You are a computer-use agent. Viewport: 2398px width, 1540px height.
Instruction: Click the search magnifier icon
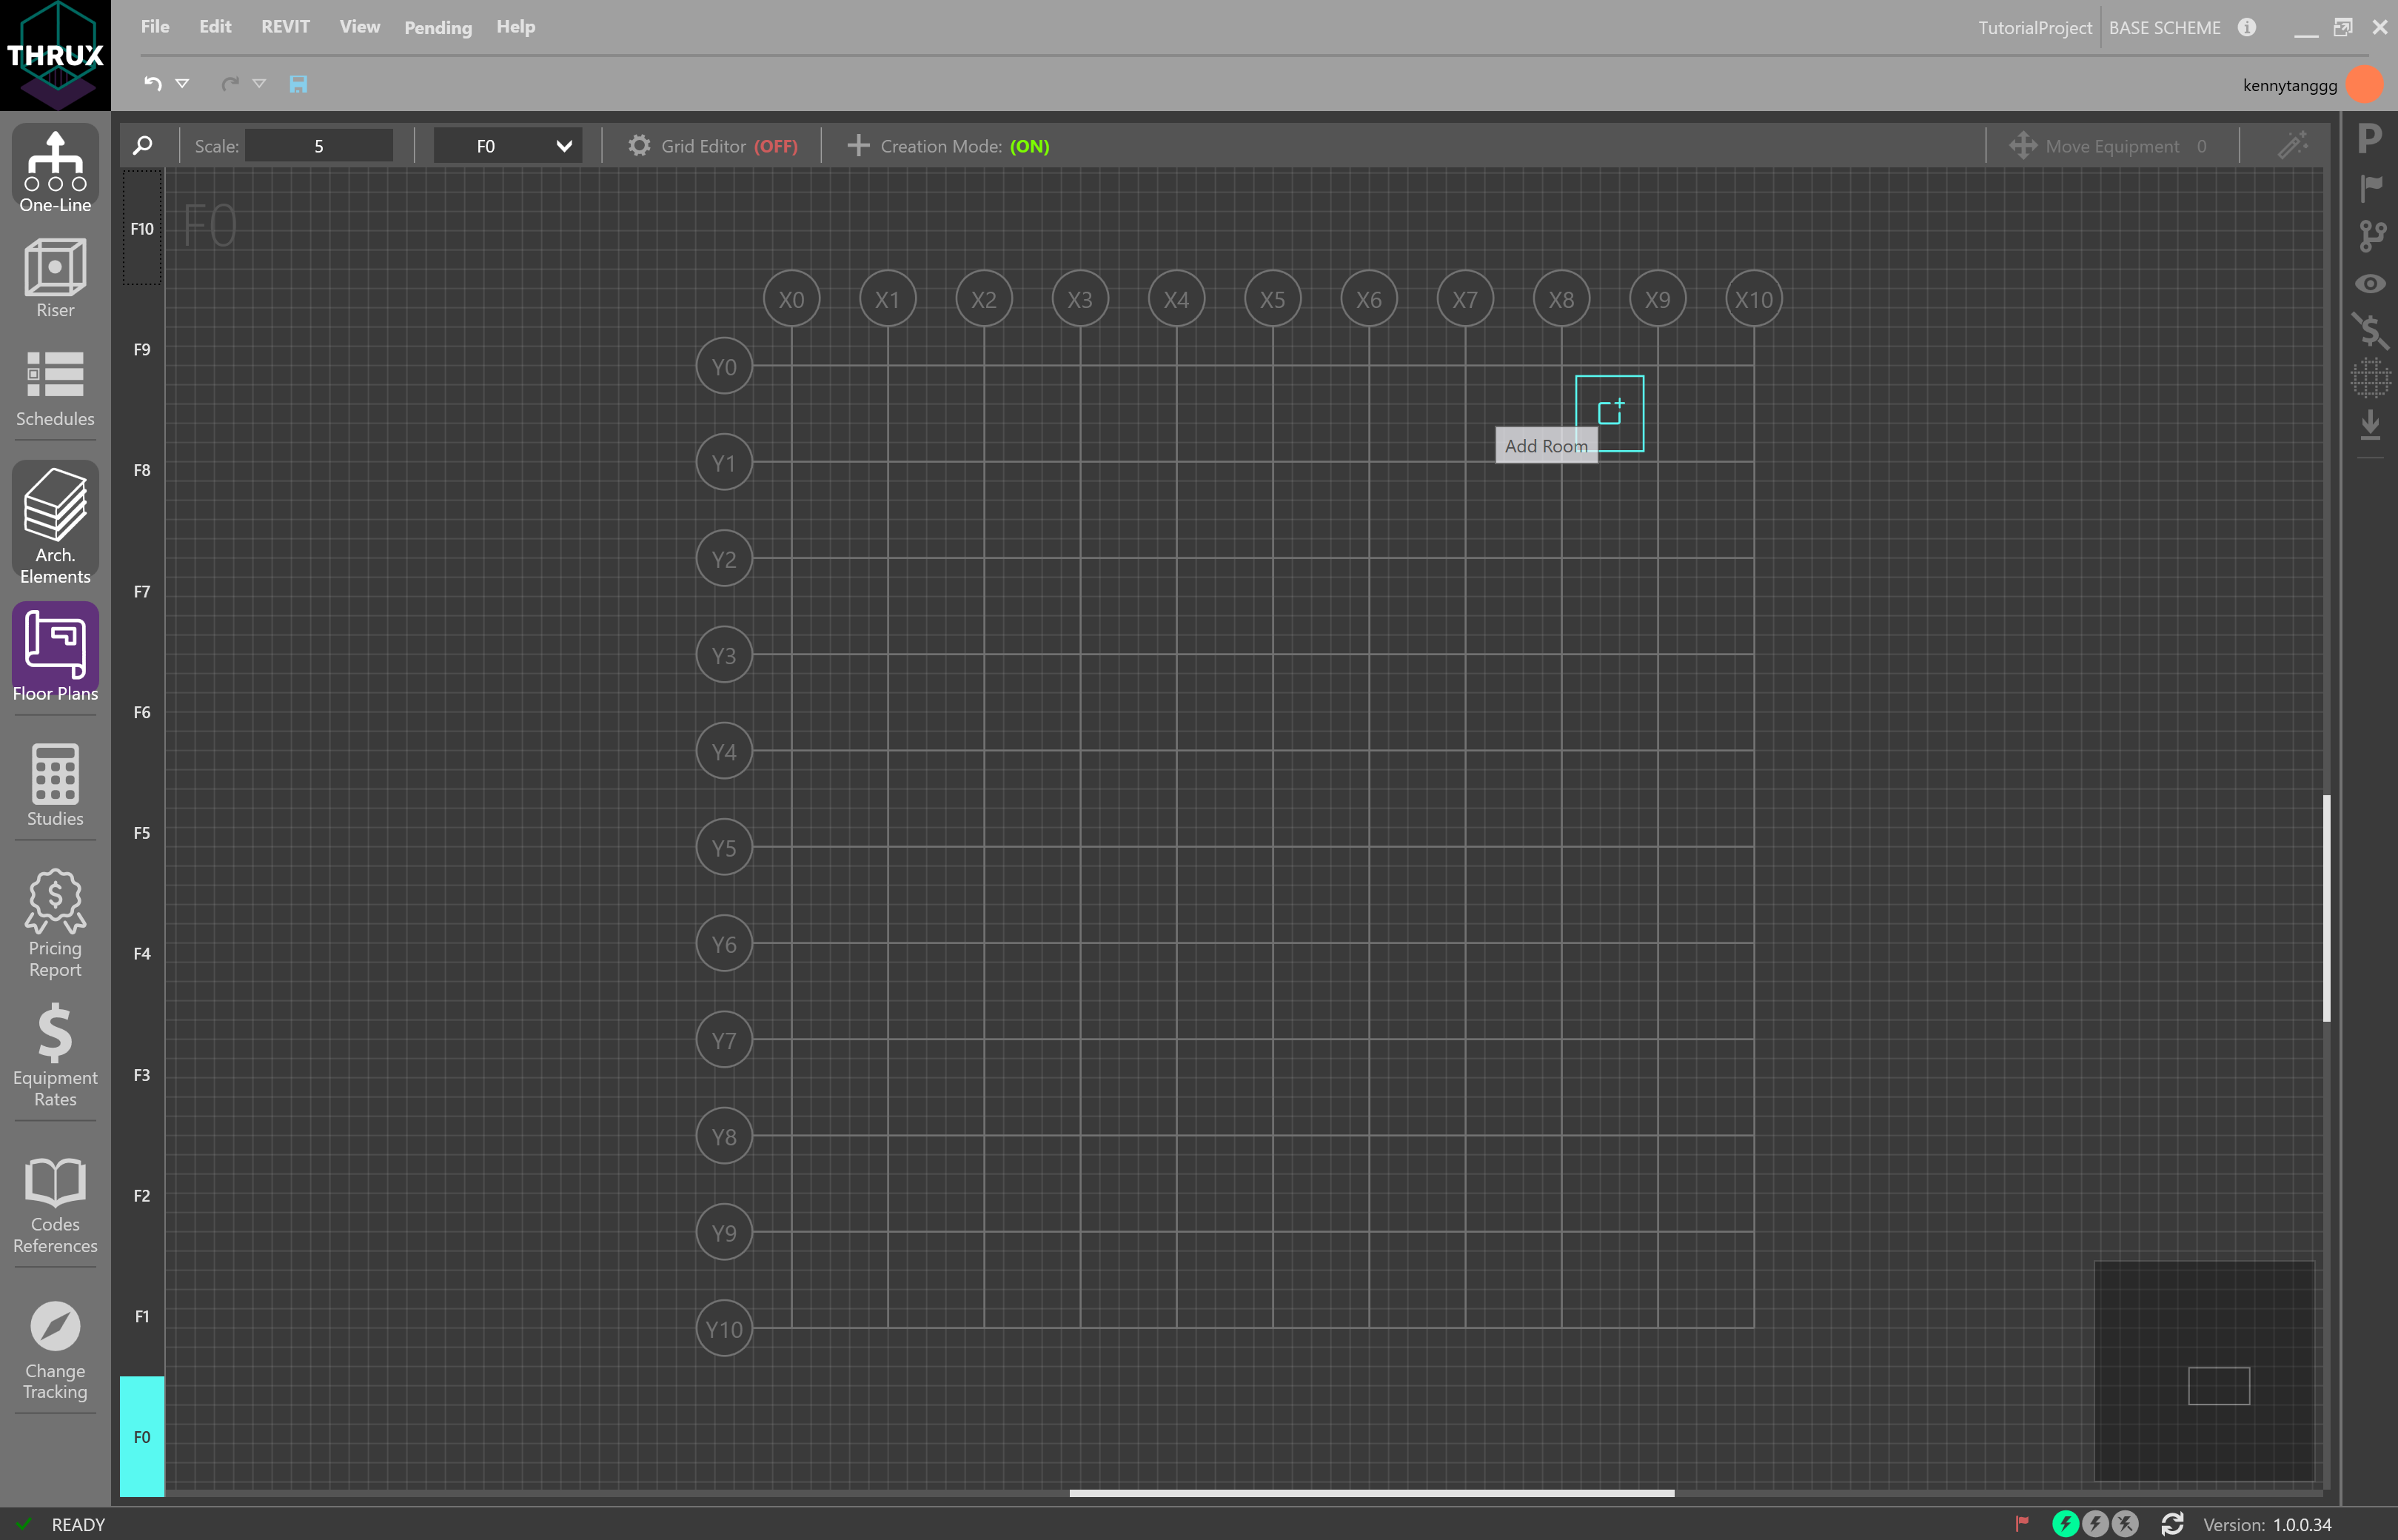point(143,146)
